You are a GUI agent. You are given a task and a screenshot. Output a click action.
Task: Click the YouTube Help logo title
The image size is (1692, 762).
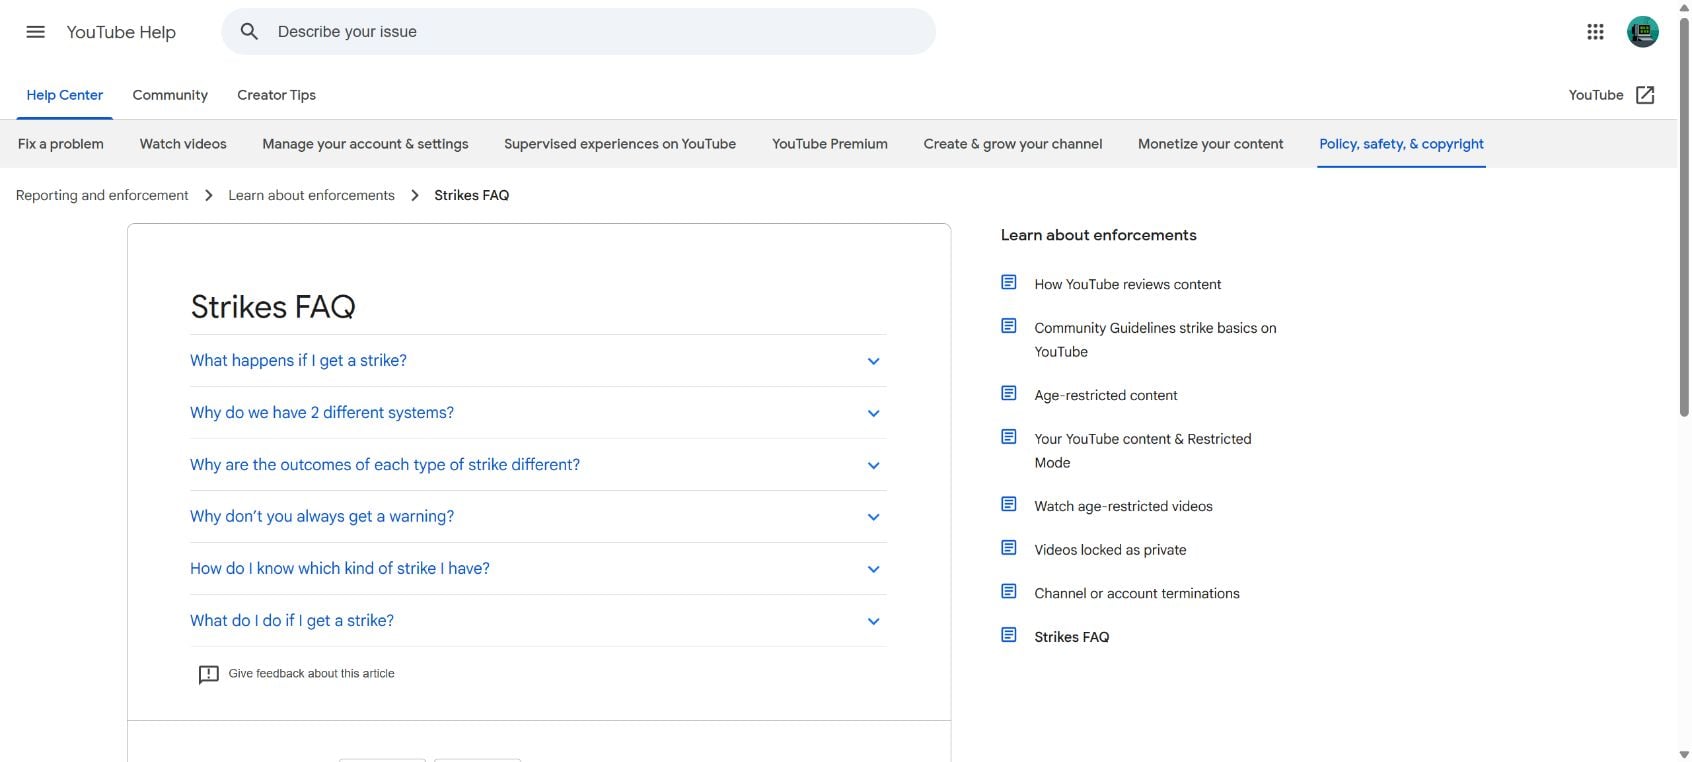pos(121,32)
